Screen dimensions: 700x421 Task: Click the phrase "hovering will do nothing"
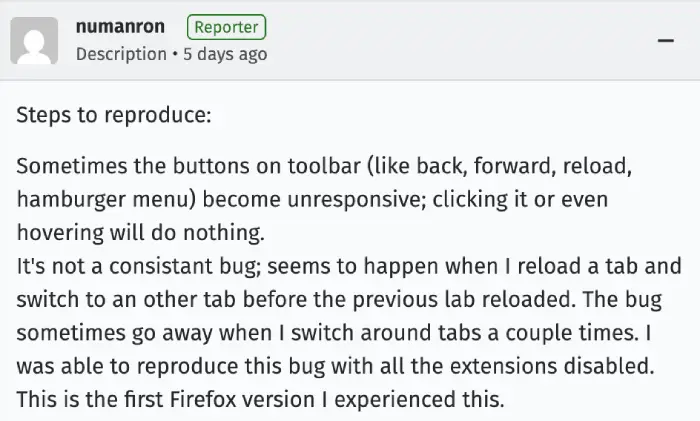[x=125, y=232]
